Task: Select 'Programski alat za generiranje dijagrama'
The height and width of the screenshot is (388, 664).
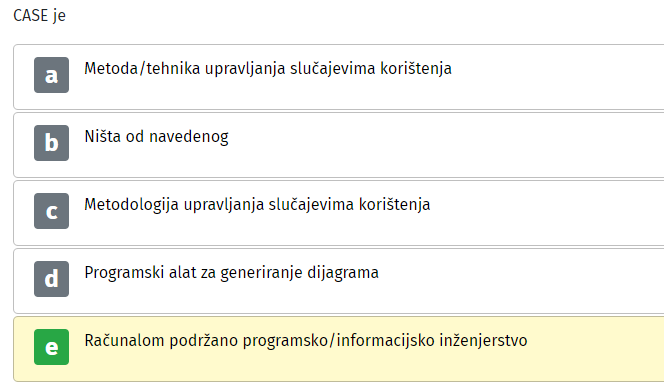Action: (x=231, y=273)
